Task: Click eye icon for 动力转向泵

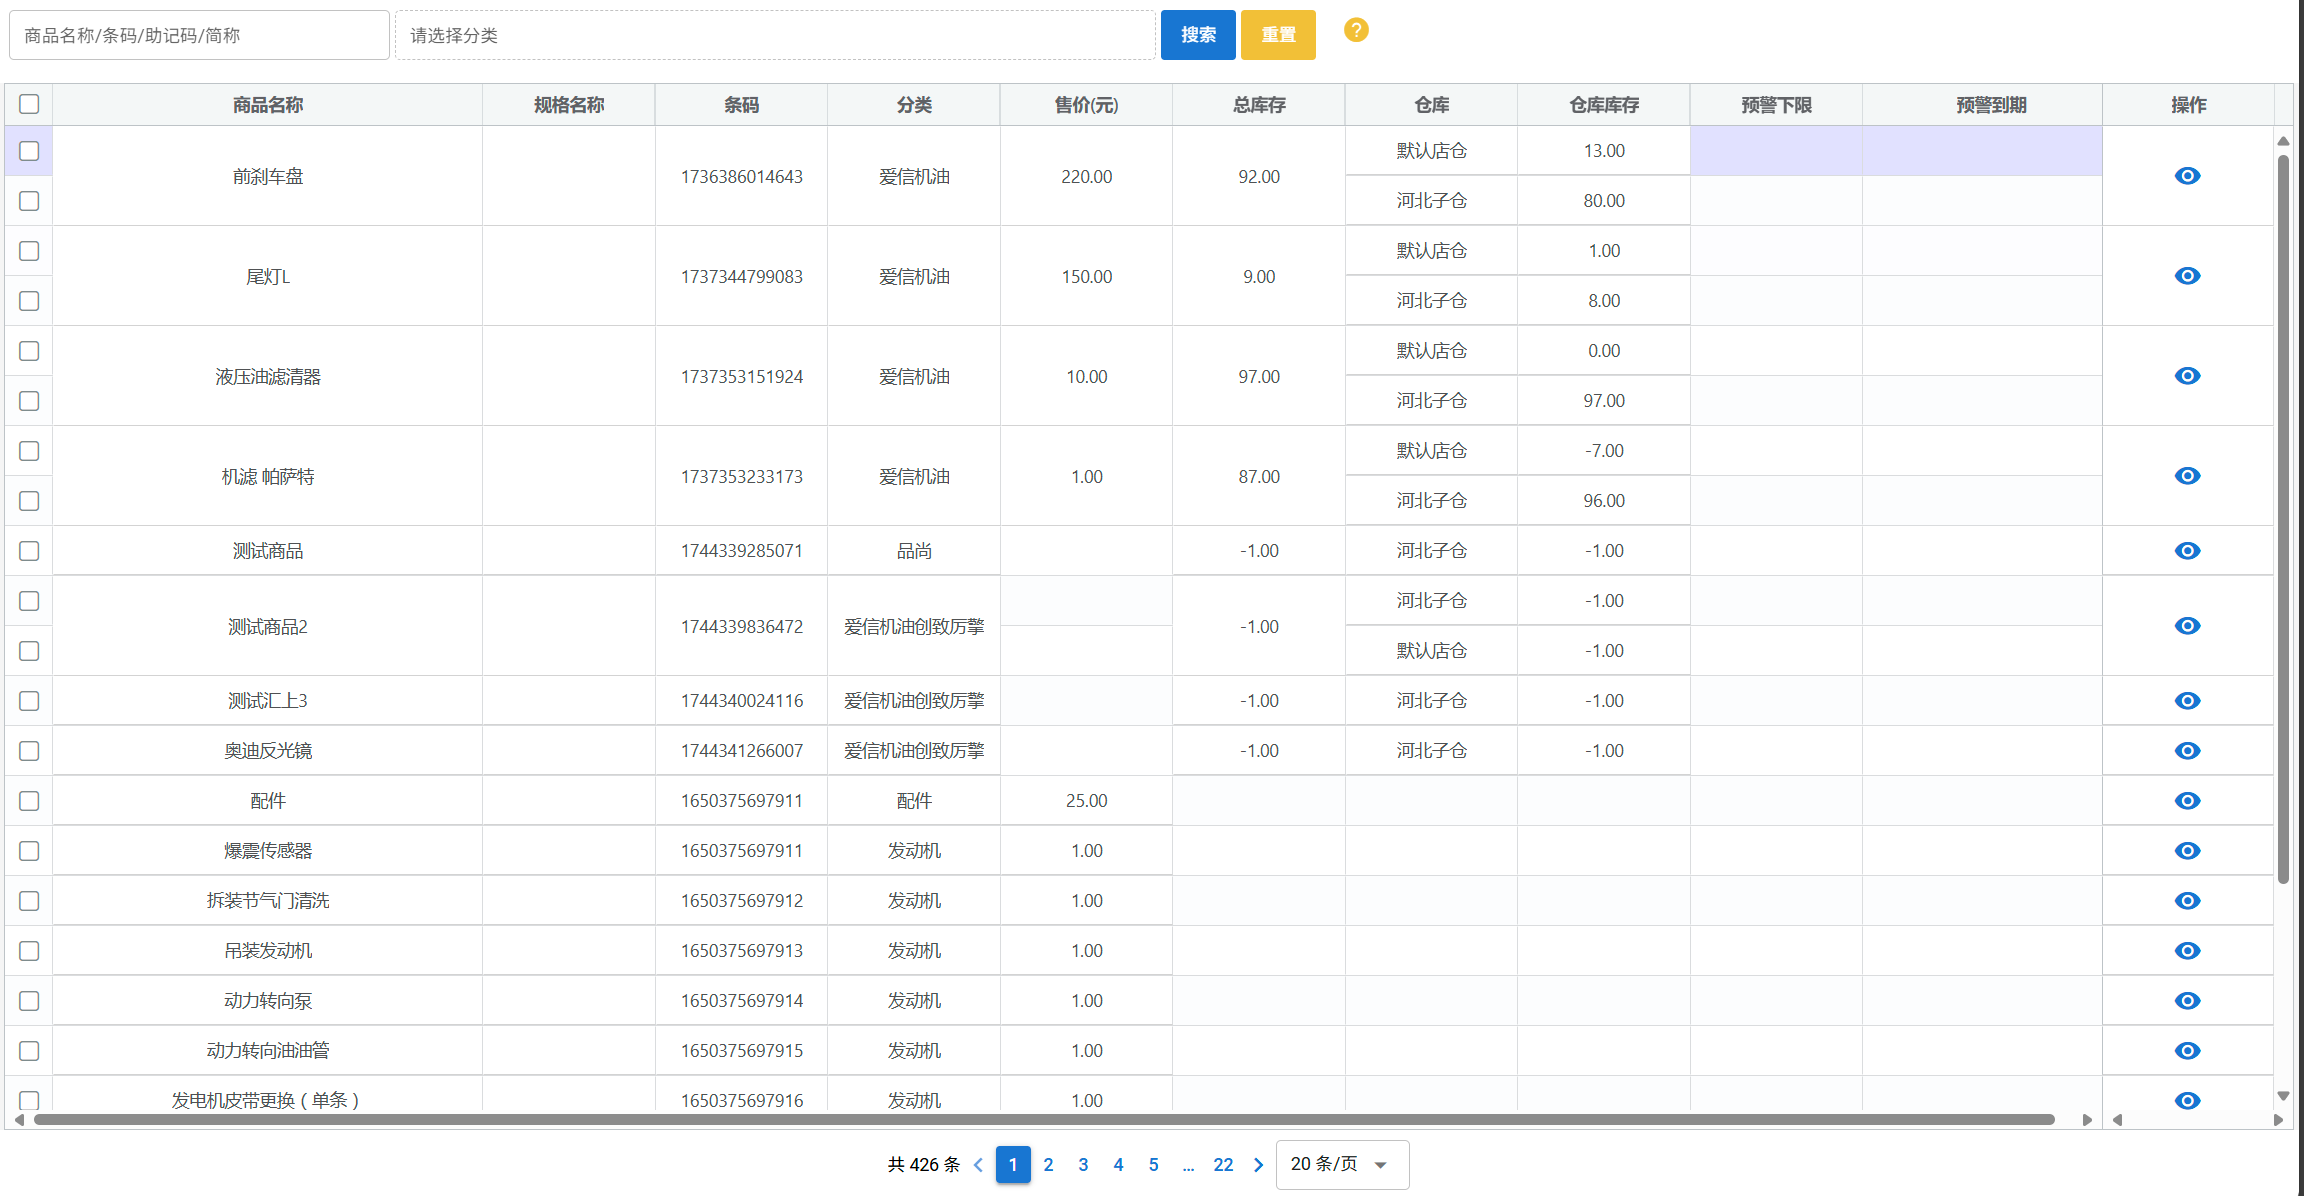Action: pos(2187,1001)
